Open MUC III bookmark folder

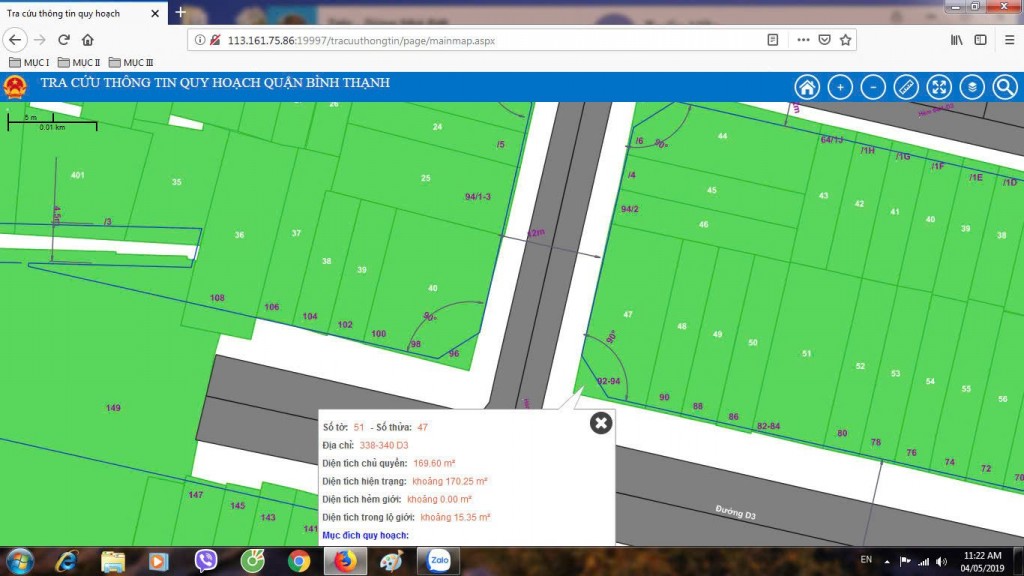(x=131, y=63)
